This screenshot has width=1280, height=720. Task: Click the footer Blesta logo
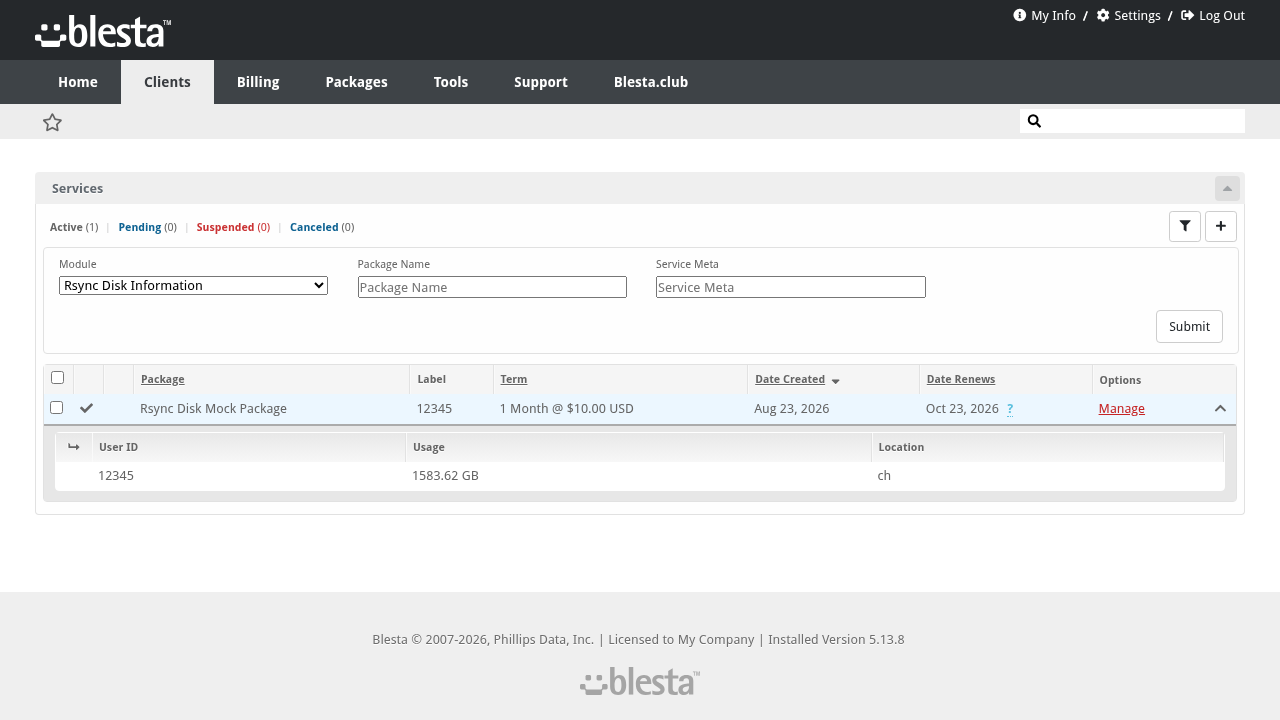click(x=640, y=682)
